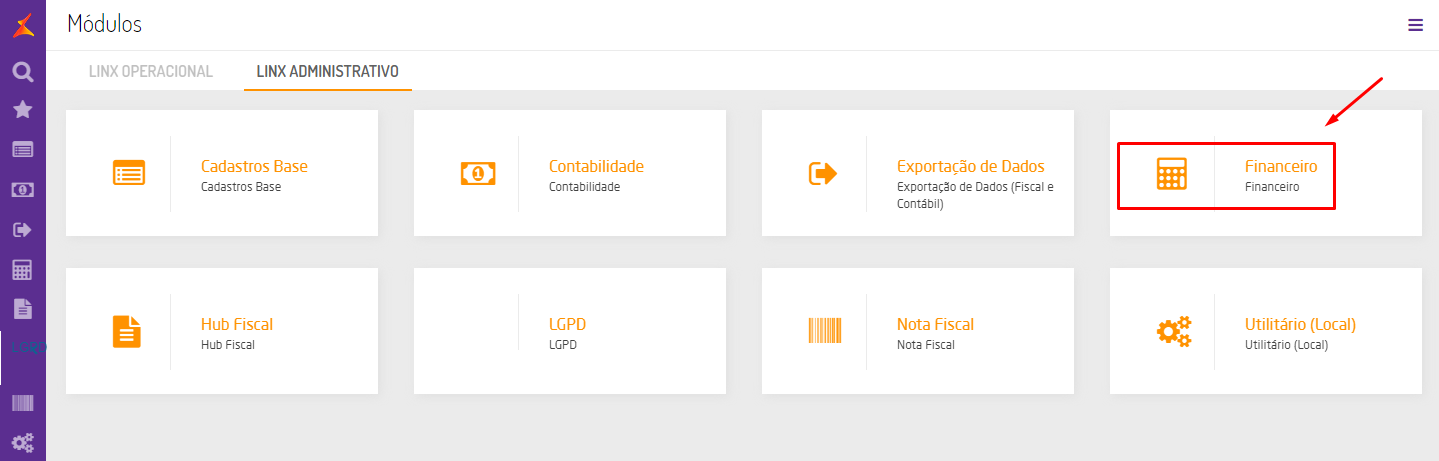Open the Cadastros Base module card
This screenshot has width=1439, height=461.
222,173
